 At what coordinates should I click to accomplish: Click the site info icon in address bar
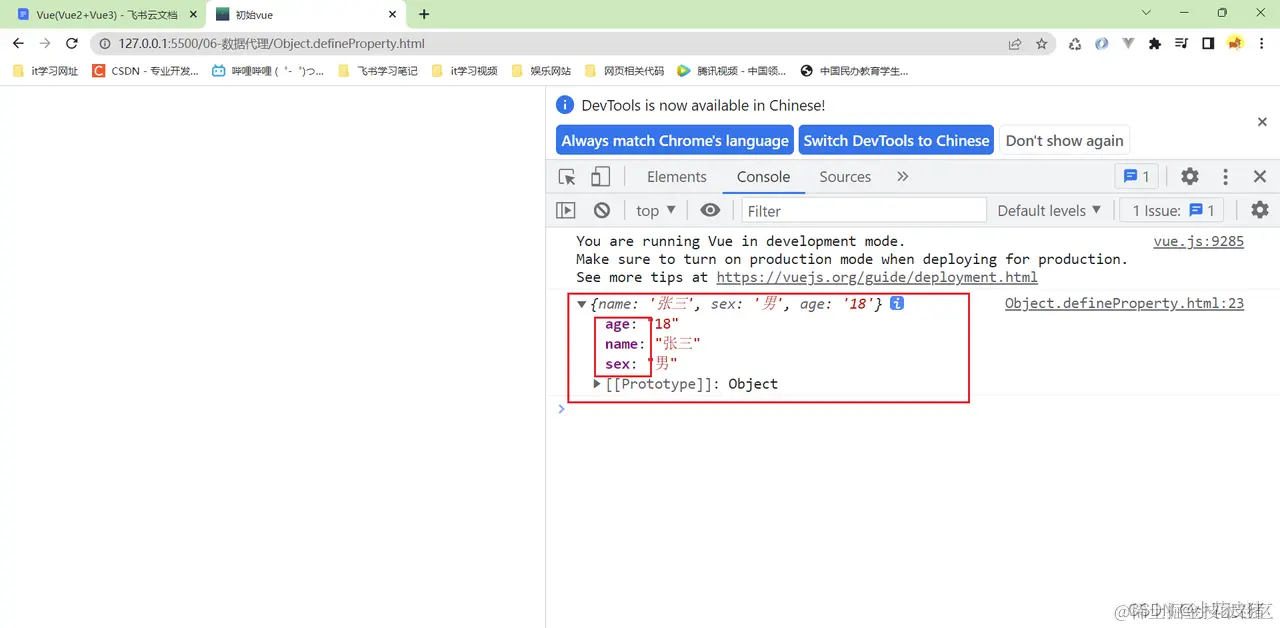coord(105,44)
